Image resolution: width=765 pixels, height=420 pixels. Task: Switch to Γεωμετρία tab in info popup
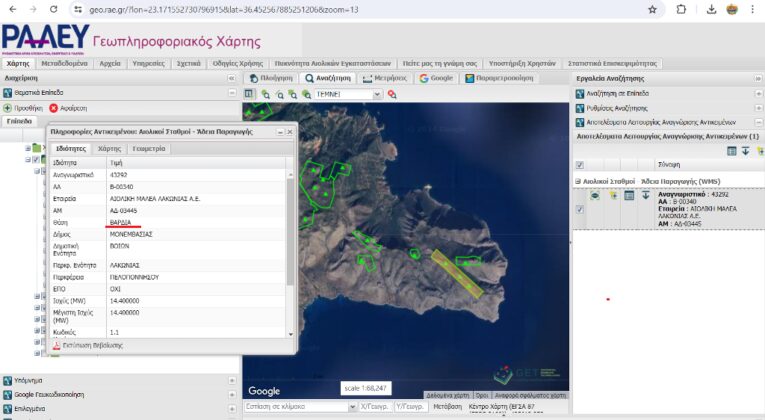click(x=149, y=149)
